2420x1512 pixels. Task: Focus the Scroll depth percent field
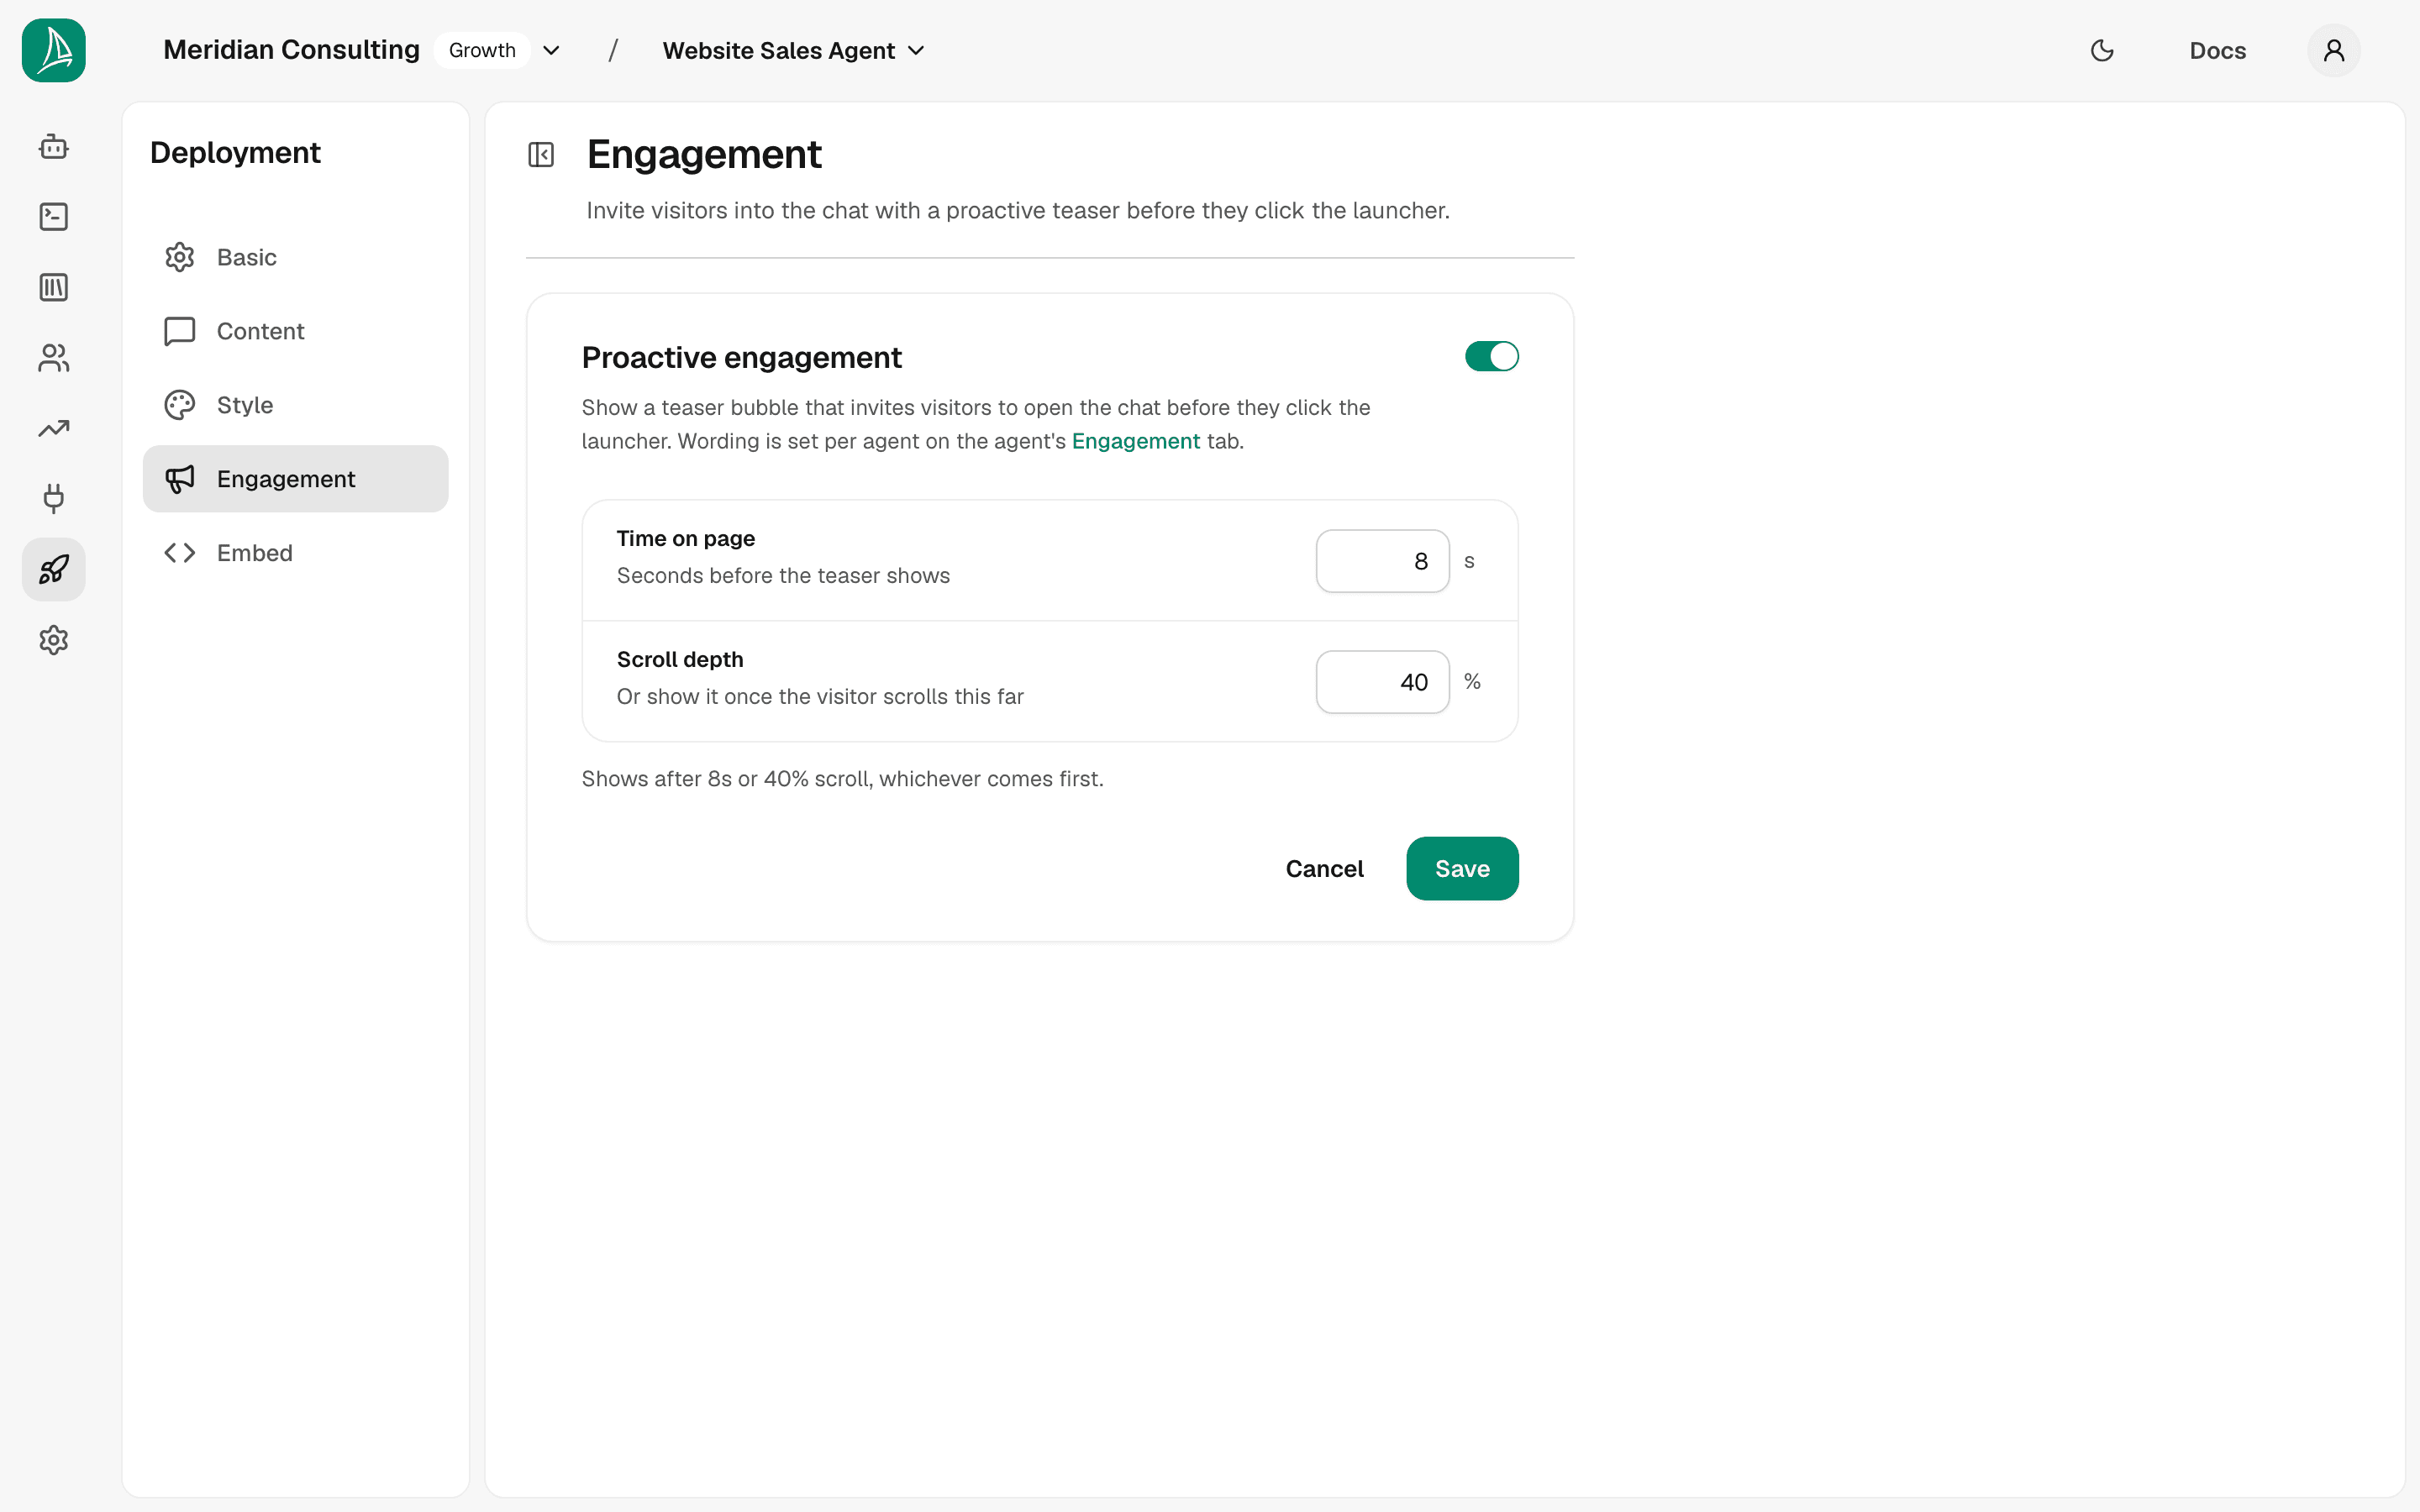[1383, 682]
